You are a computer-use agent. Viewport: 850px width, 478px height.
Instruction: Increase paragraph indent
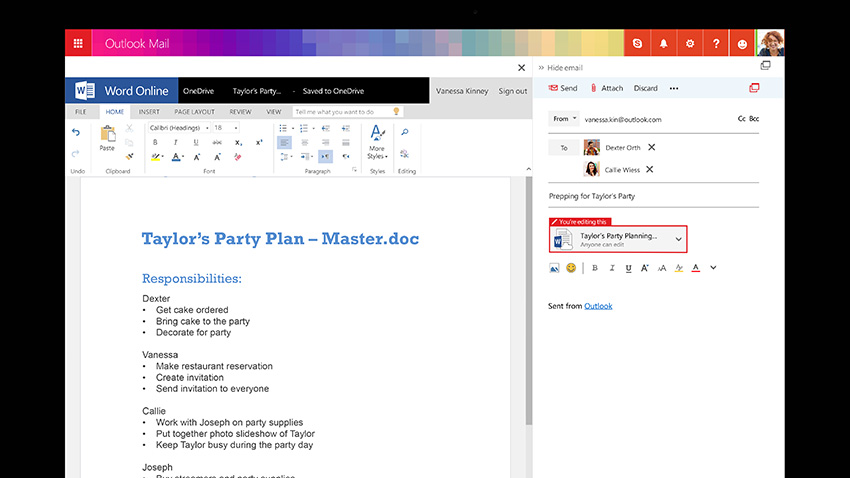coord(346,128)
